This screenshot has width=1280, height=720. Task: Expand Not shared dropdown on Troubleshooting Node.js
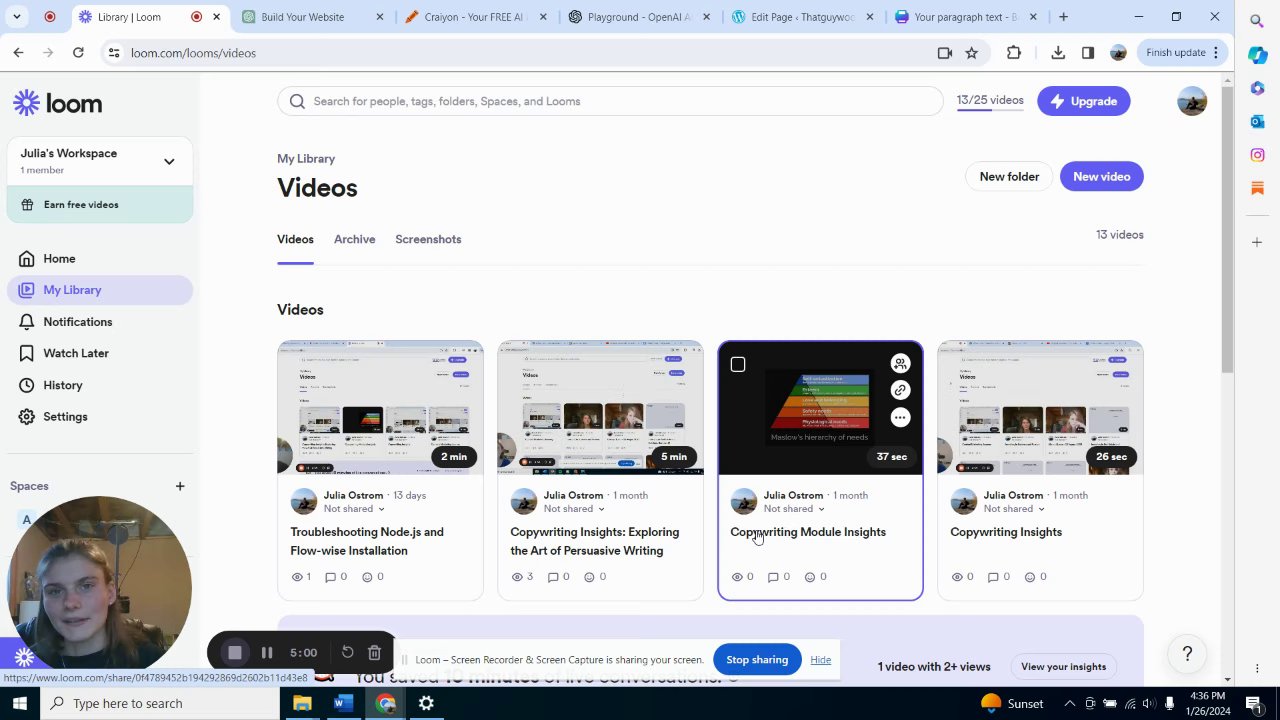(354, 509)
